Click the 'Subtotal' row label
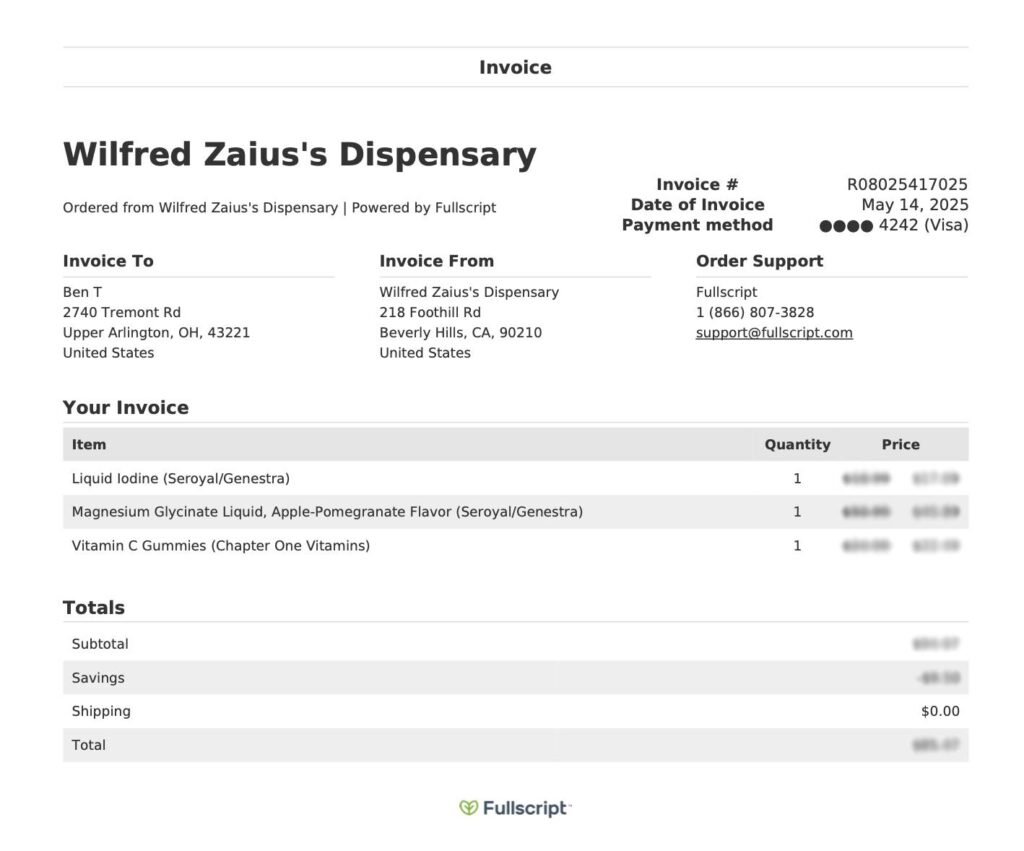The image size is (1024, 851). 100,644
